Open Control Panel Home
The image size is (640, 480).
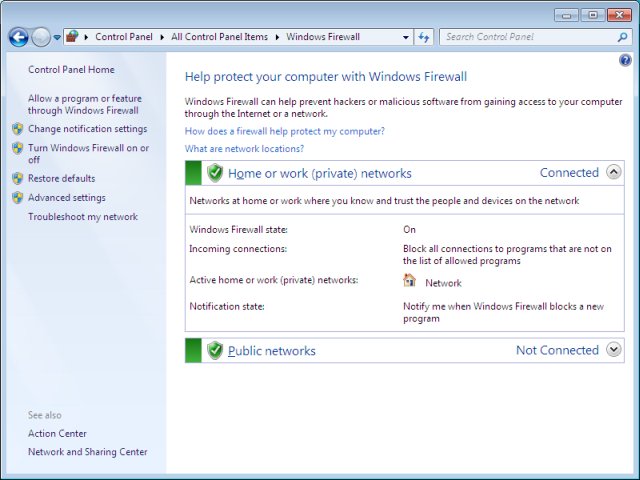71,69
